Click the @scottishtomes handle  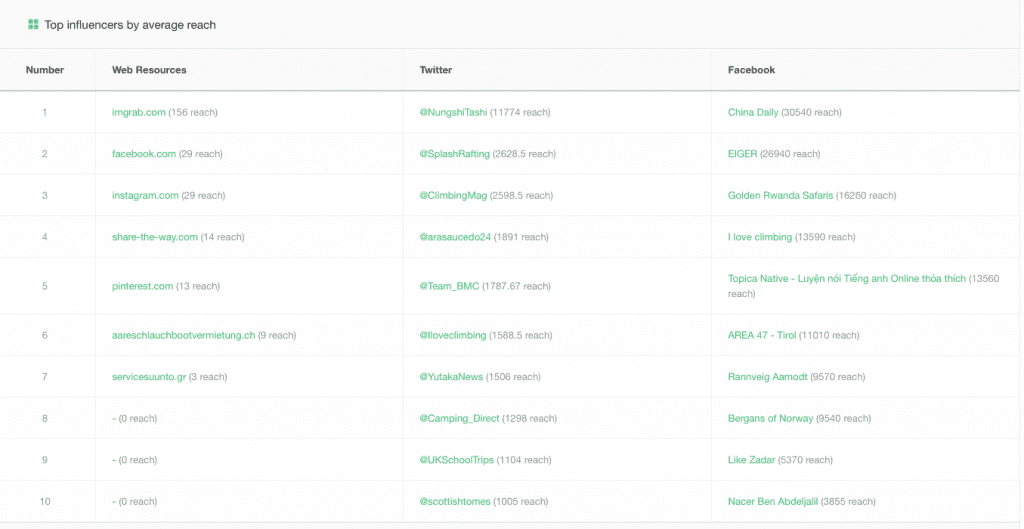[455, 501]
